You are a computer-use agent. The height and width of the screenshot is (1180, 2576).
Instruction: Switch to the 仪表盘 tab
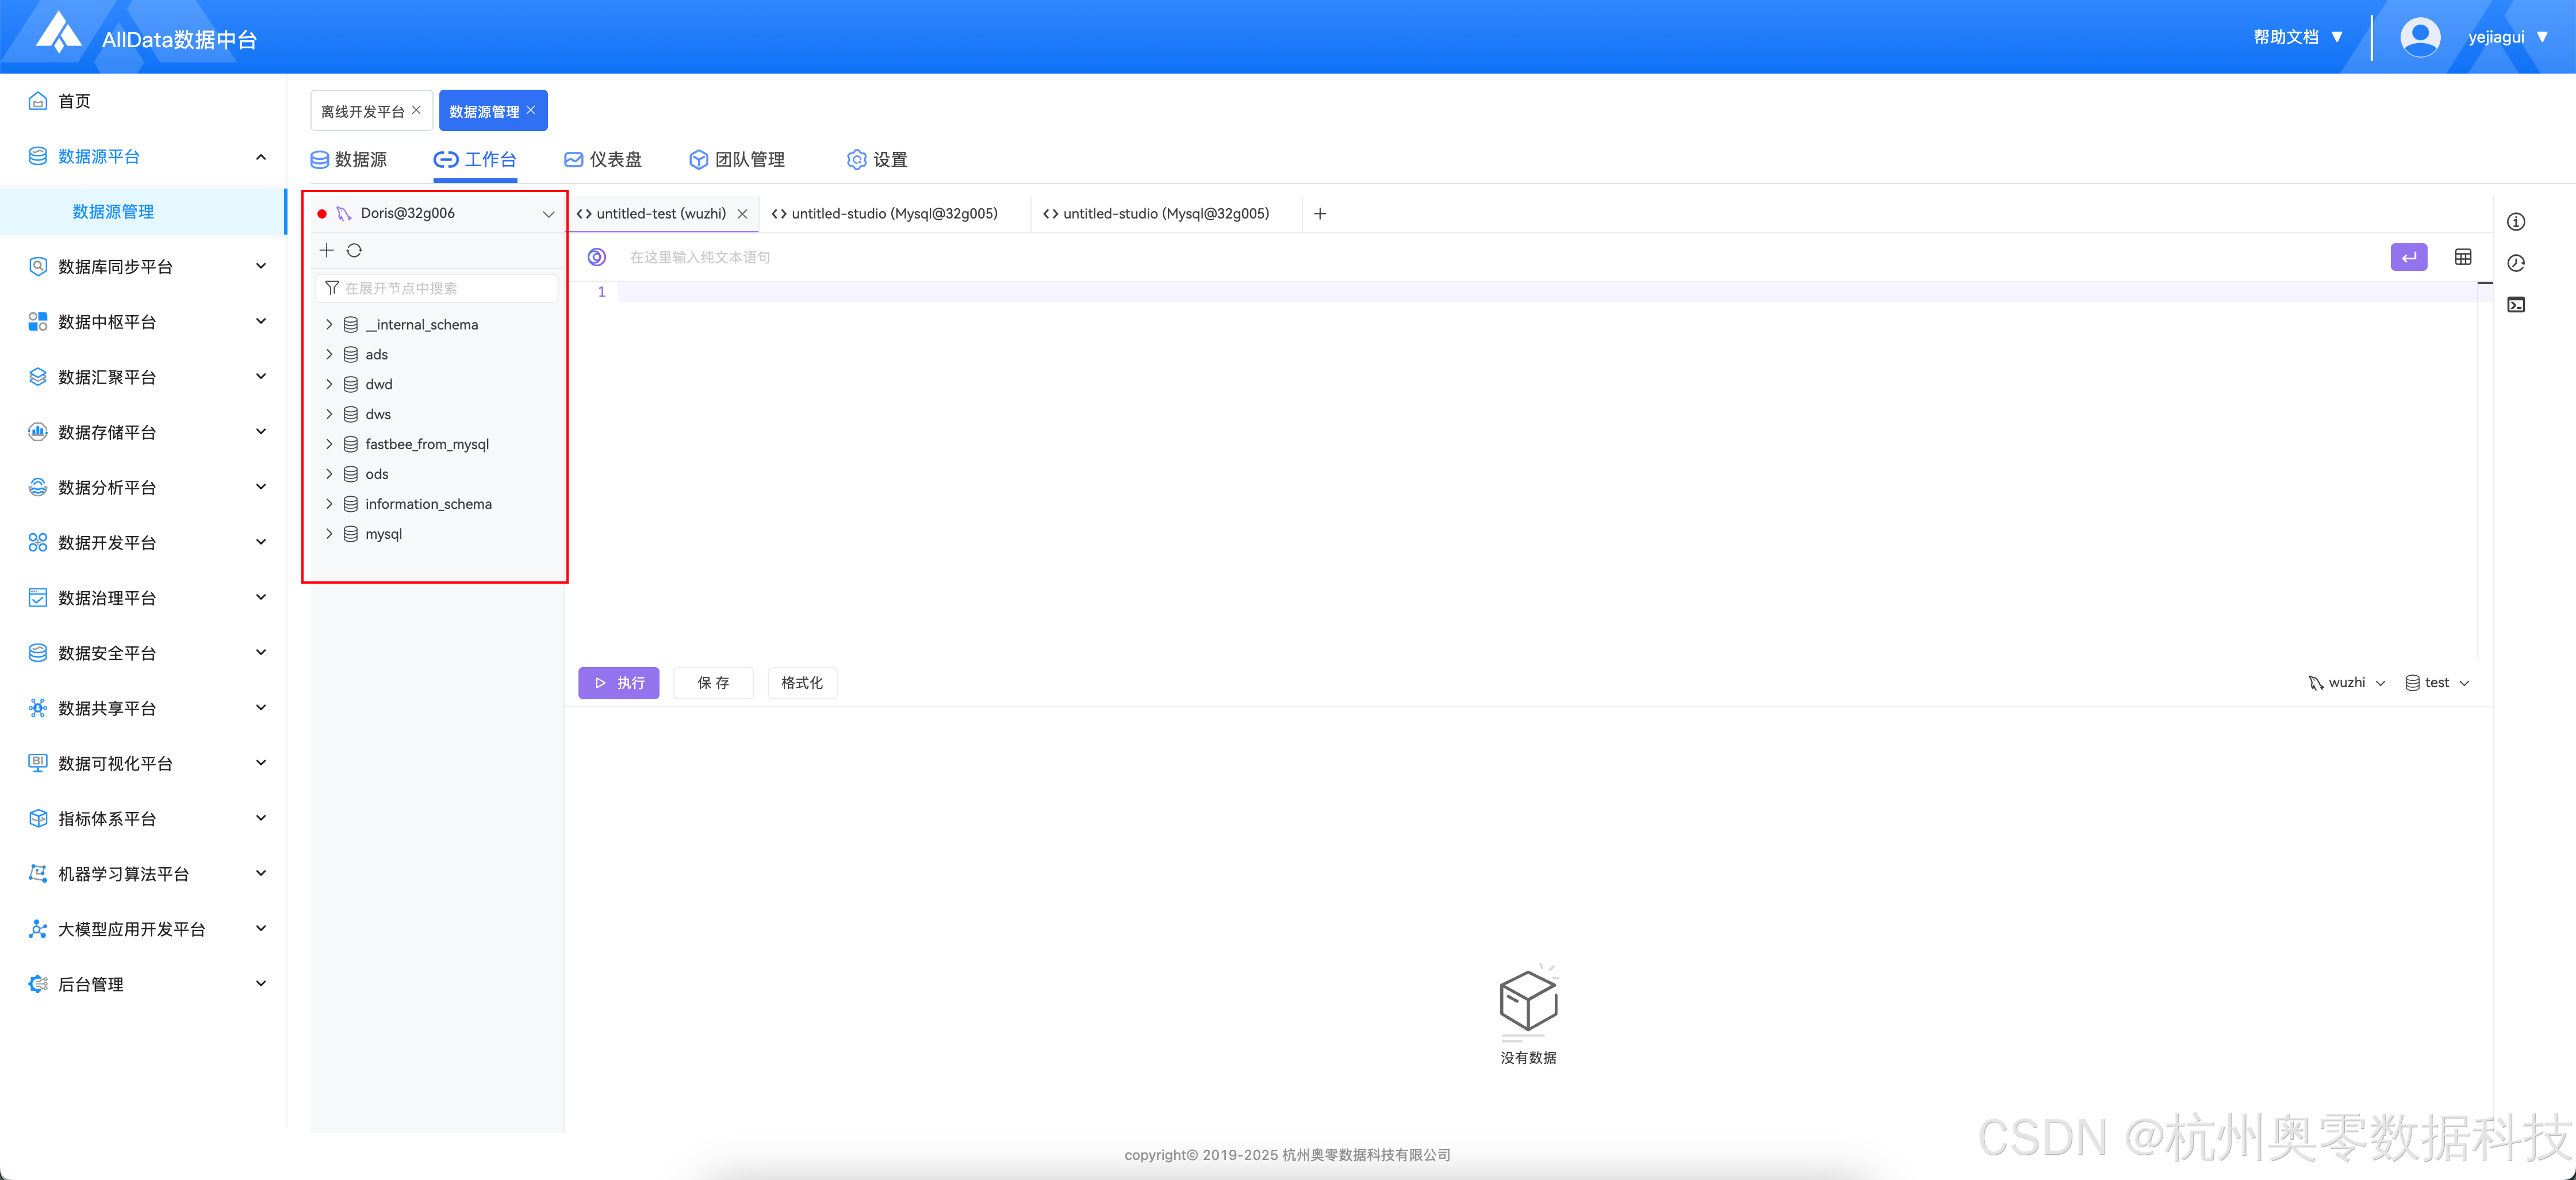(x=603, y=159)
